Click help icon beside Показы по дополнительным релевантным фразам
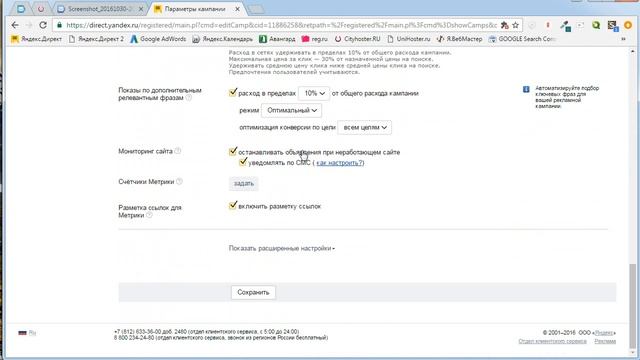Viewport: 640px width, 360px height. [189, 98]
